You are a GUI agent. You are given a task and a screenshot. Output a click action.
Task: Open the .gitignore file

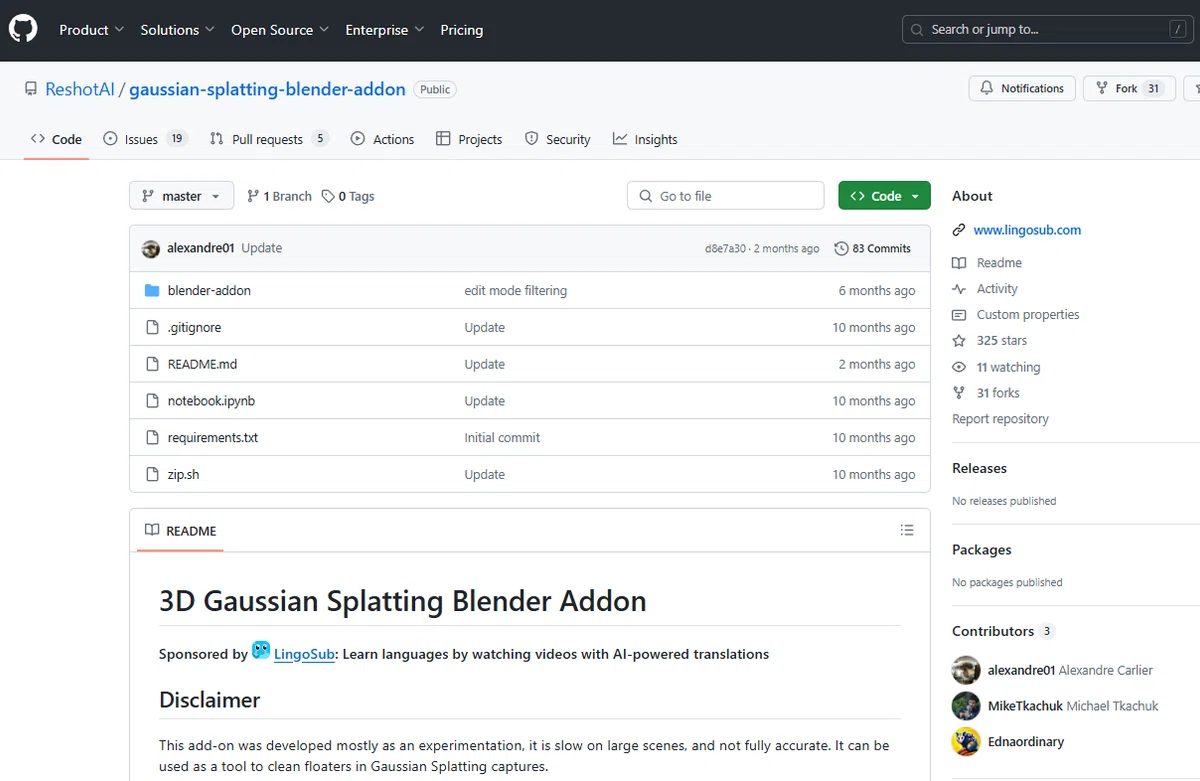point(194,327)
